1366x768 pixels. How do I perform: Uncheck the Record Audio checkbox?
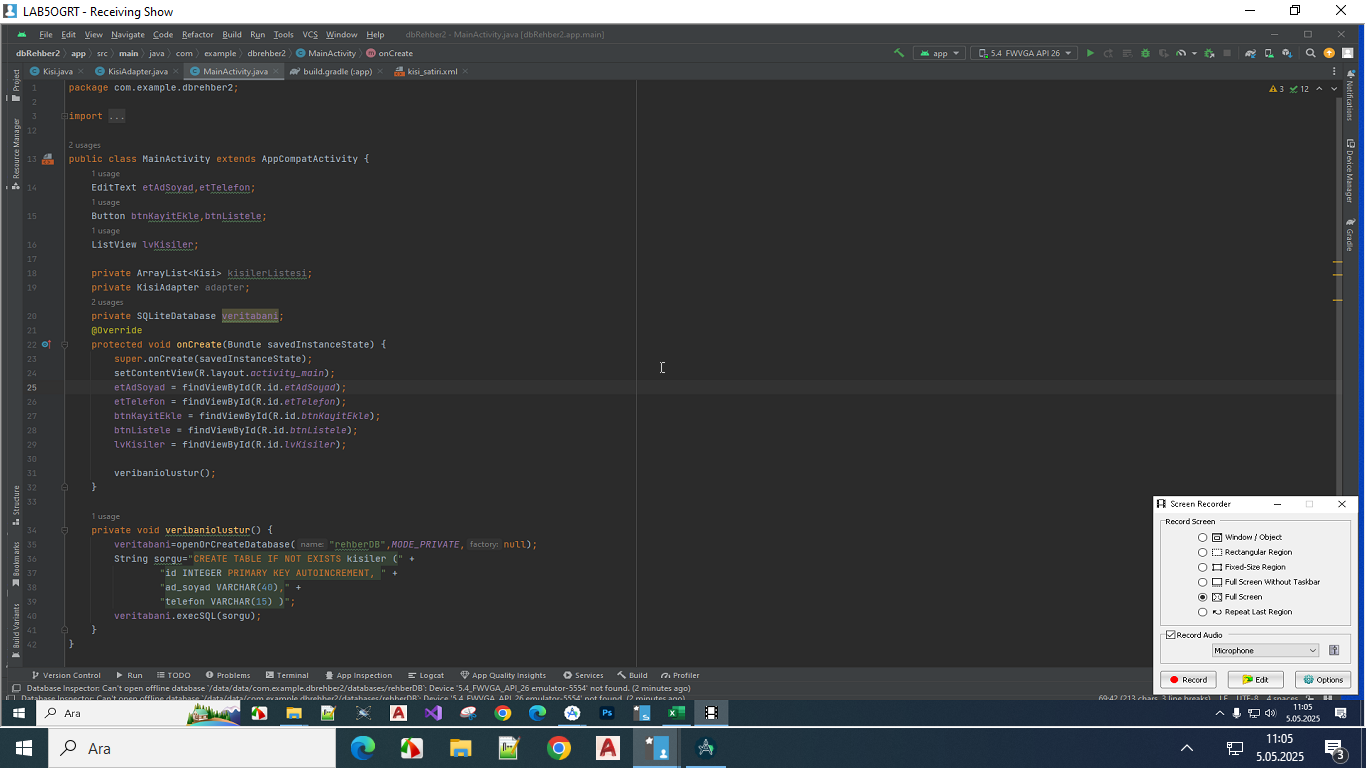1171,635
